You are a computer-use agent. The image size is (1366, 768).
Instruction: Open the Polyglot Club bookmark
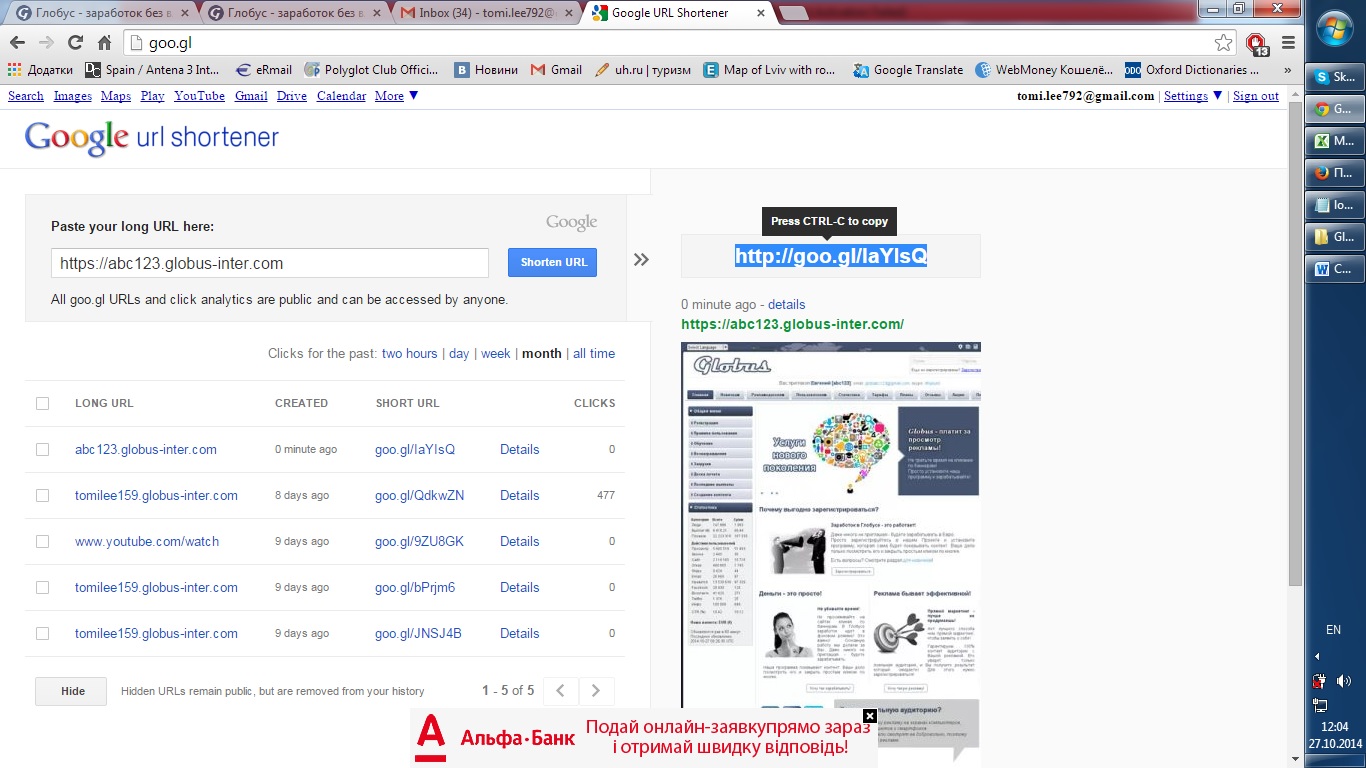[371, 70]
